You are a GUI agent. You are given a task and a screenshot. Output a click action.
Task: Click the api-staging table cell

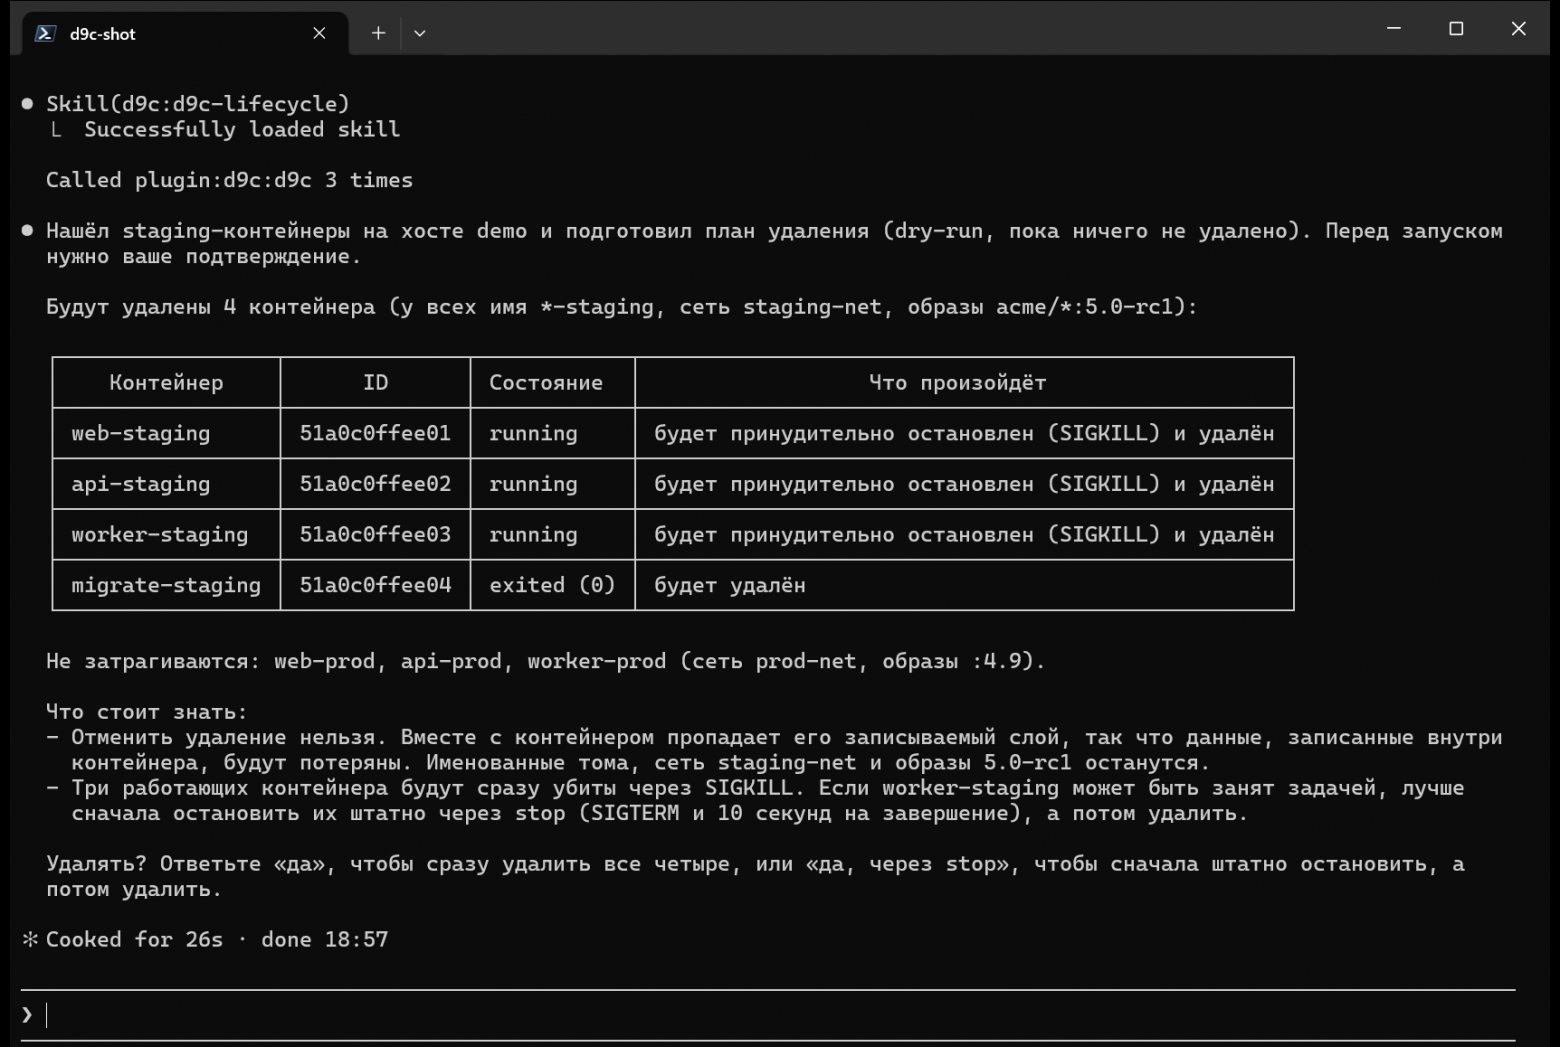pyautogui.click(x=166, y=484)
